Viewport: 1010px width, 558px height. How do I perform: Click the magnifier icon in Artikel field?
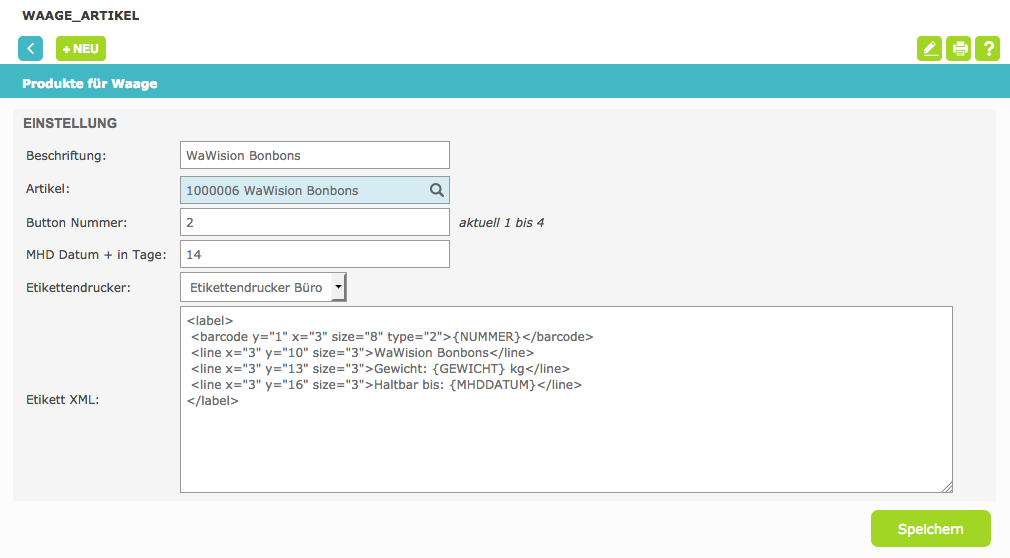(x=437, y=190)
